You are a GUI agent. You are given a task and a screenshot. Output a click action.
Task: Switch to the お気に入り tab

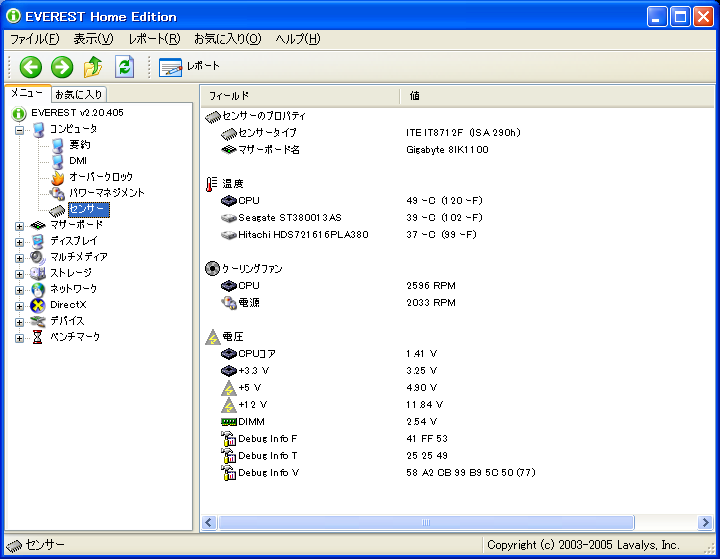tap(79, 95)
